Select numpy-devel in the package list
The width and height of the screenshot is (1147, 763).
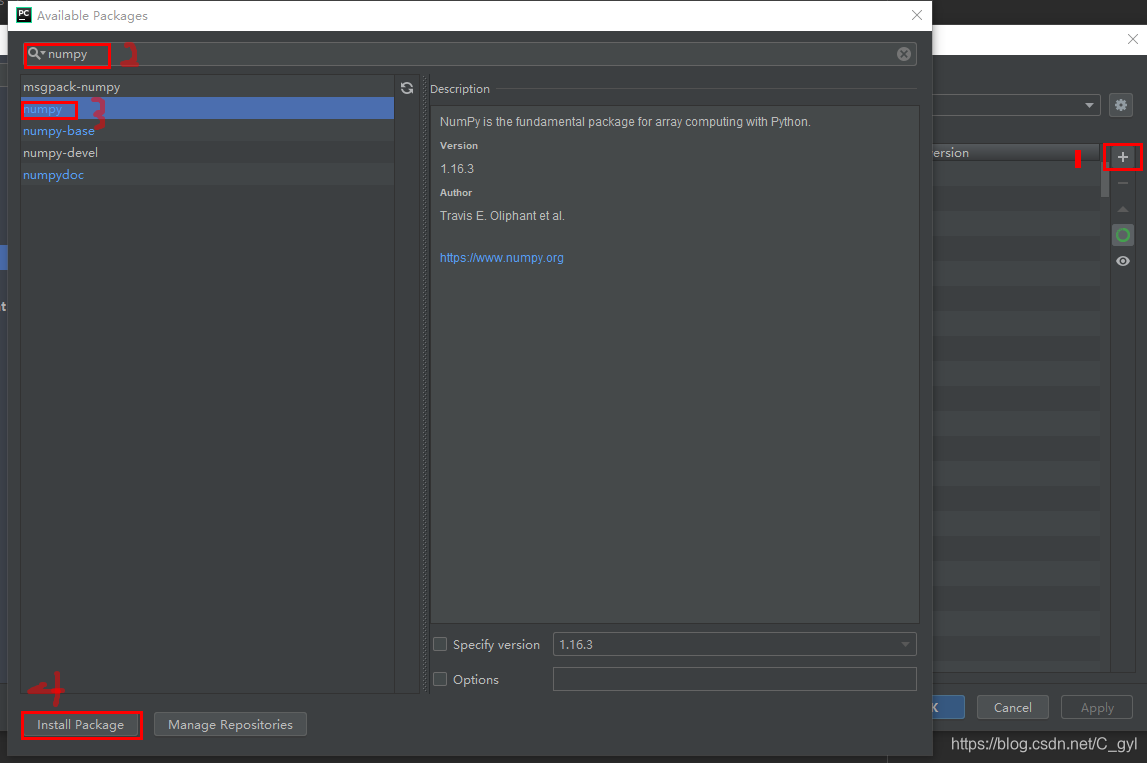click(208, 152)
